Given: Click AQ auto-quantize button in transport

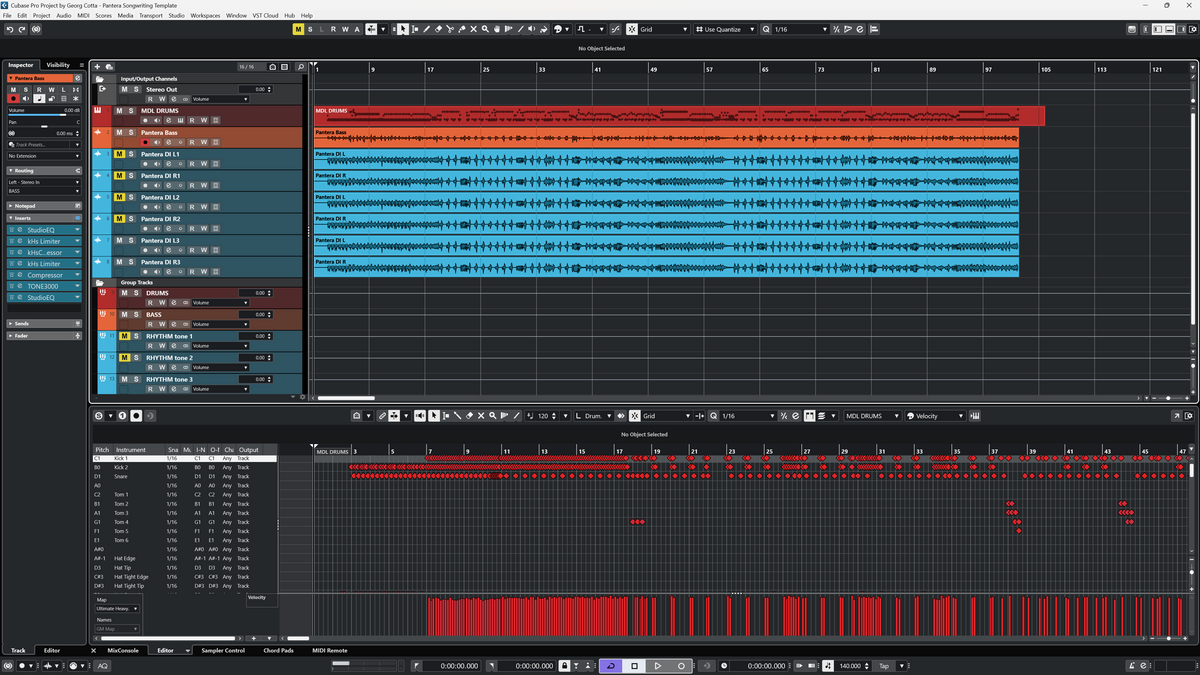Looking at the screenshot, I should [103, 665].
